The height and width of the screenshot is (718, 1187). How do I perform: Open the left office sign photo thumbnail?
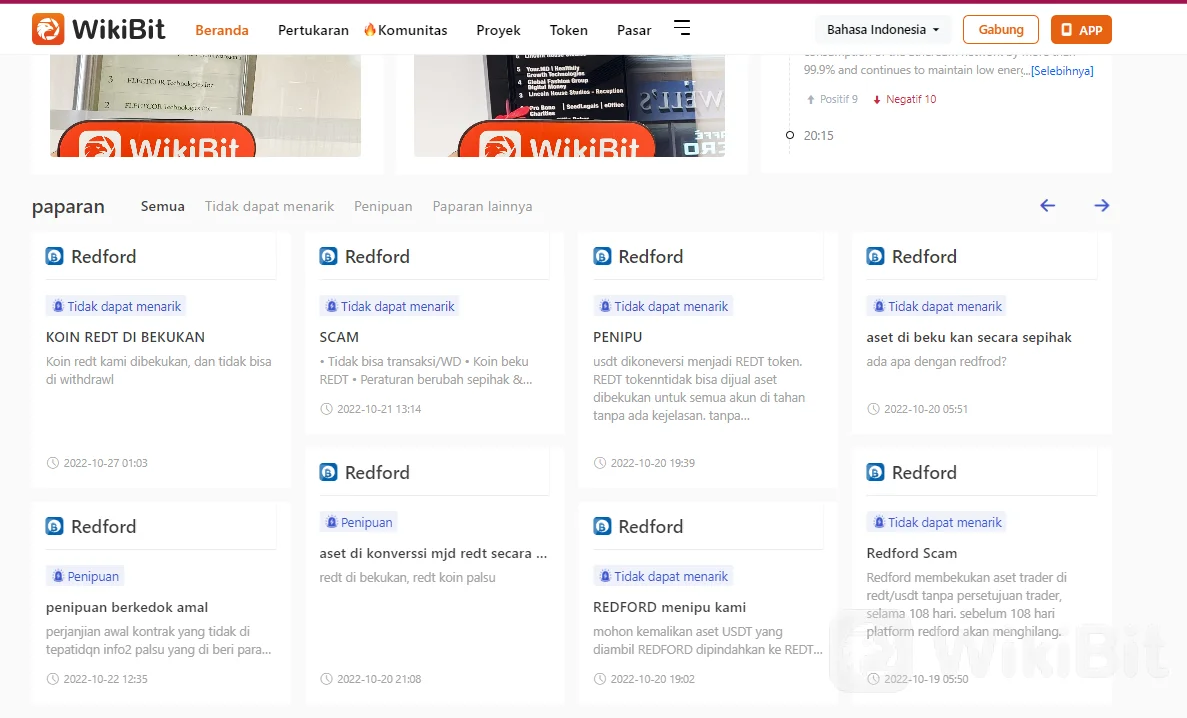205,105
